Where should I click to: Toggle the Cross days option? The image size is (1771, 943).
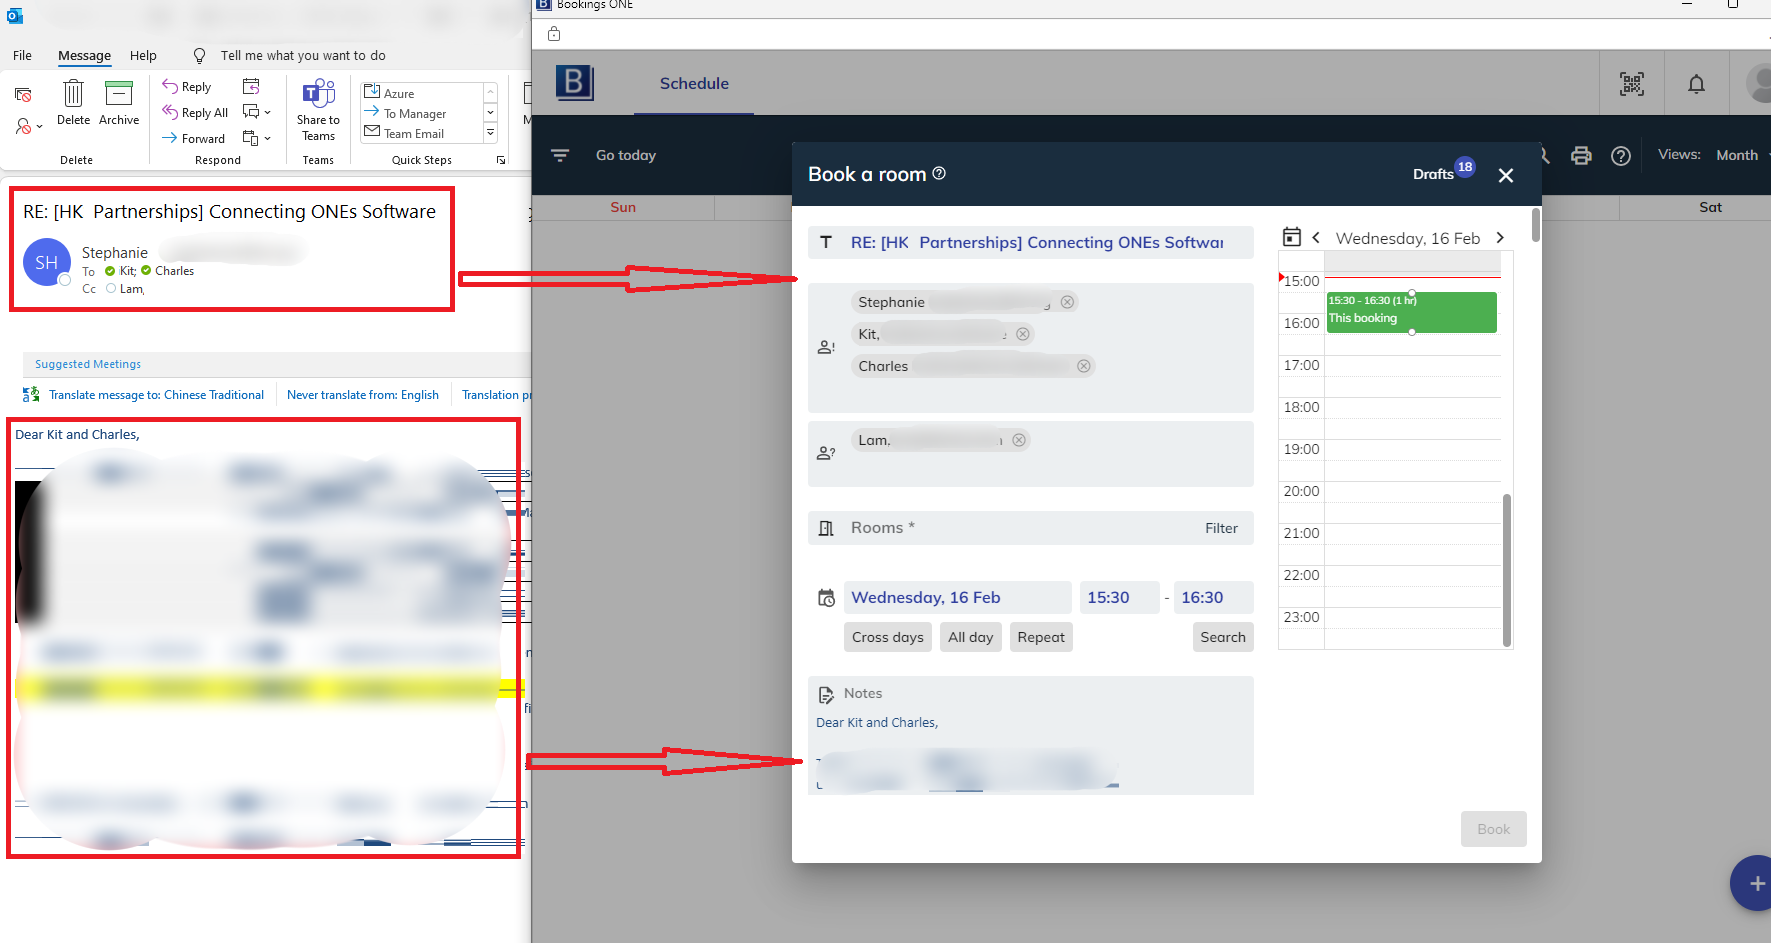887,637
